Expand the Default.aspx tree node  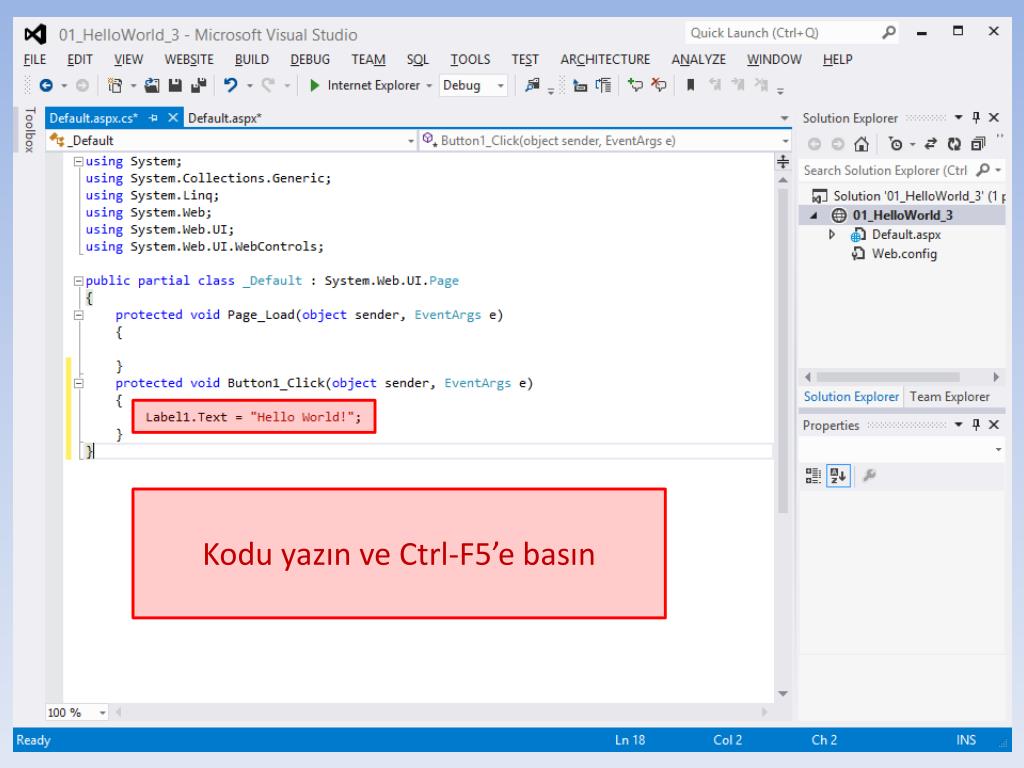point(831,234)
